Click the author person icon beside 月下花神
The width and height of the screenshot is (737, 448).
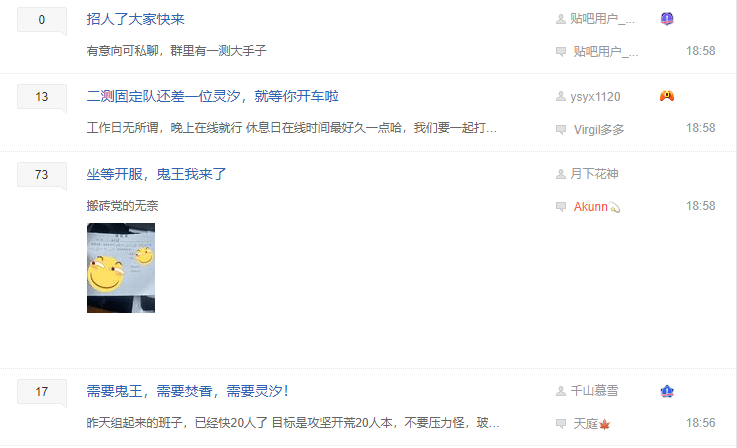click(x=560, y=174)
